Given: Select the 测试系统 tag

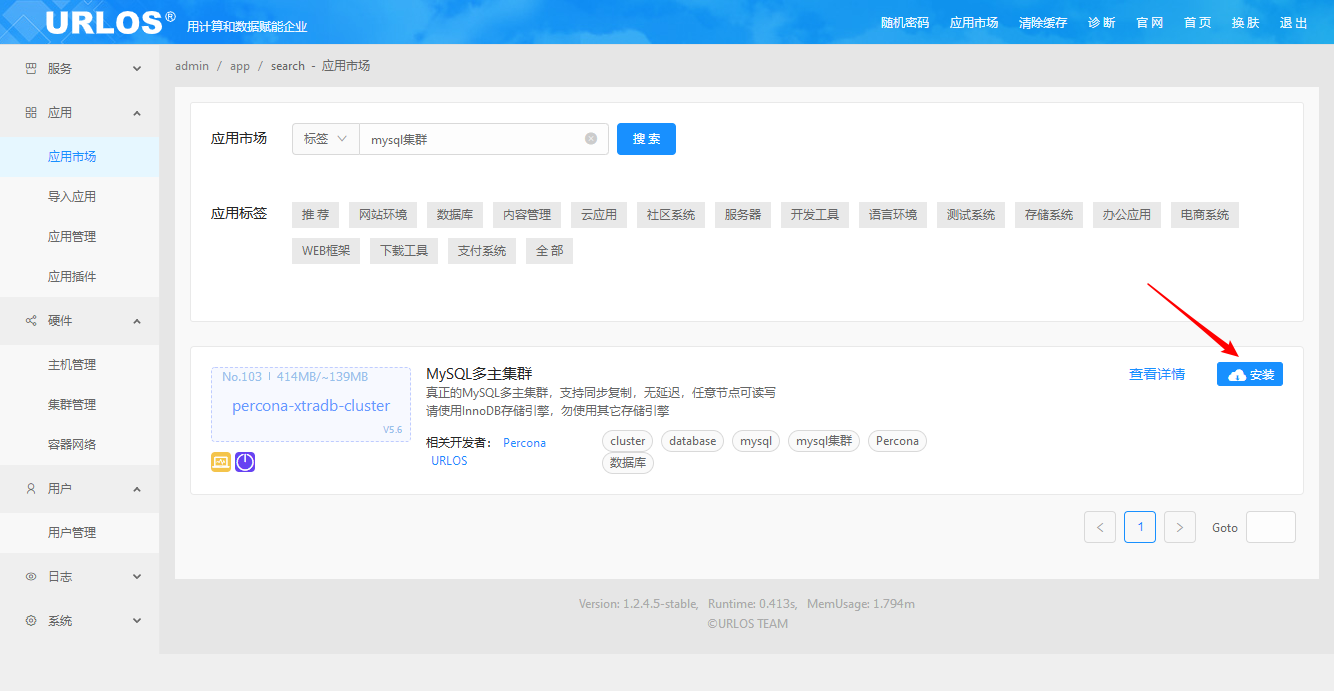Looking at the screenshot, I should [971, 215].
